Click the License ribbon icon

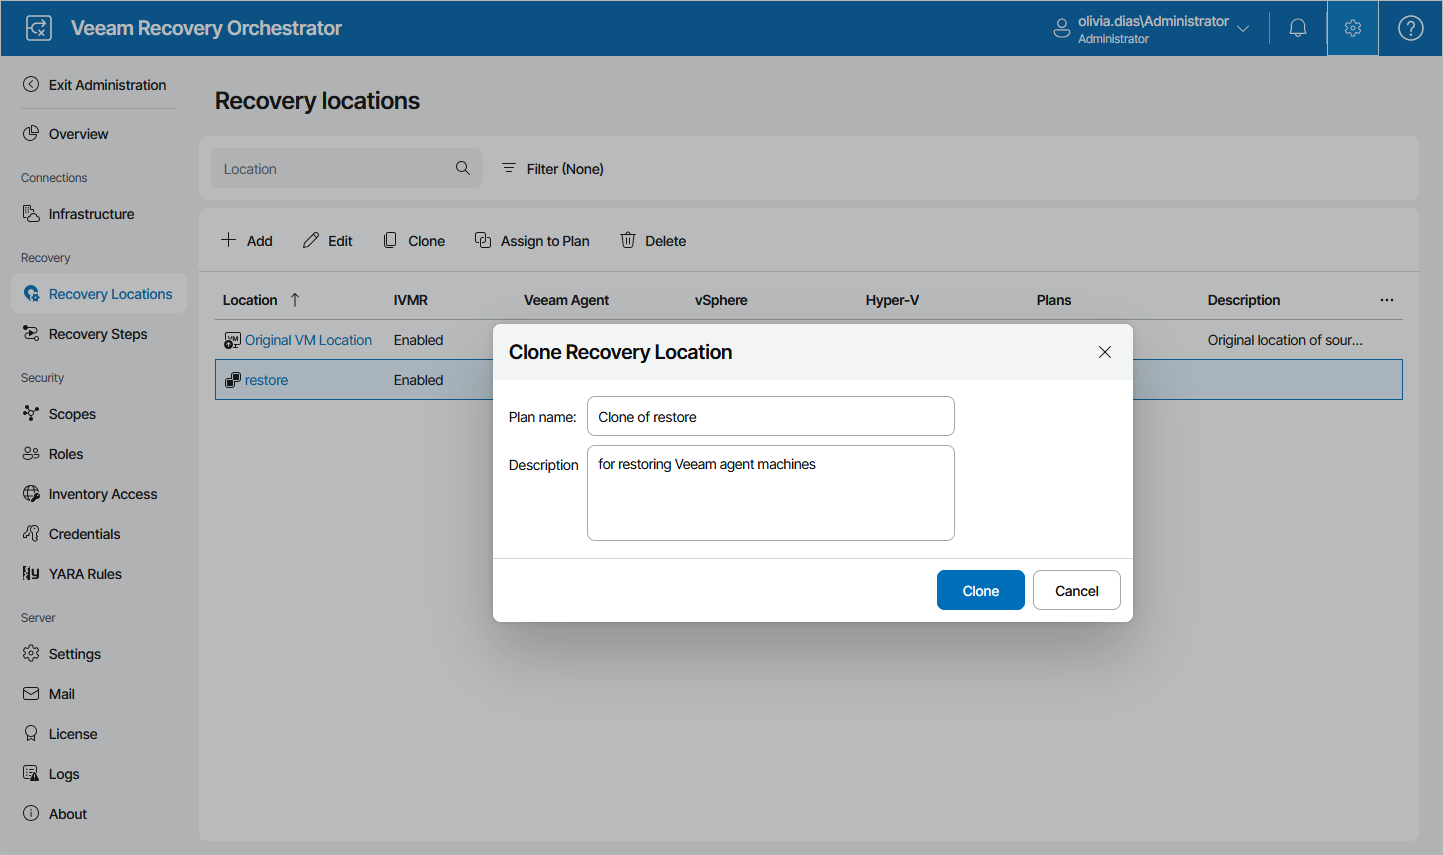[x=31, y=733]
